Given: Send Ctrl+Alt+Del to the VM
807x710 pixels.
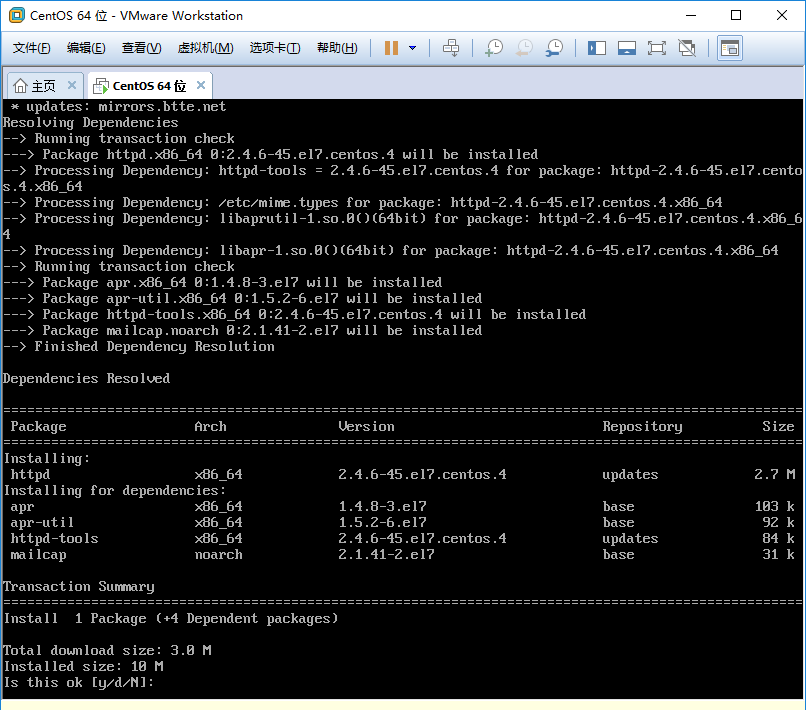Looking at the screenshot, I should point(451,48).
